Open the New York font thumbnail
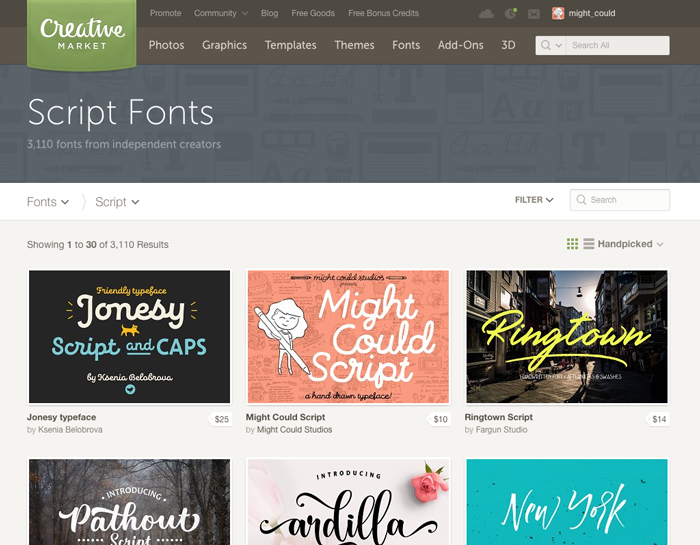This screenshot has height=545, width=700. (x=567, y=502)
